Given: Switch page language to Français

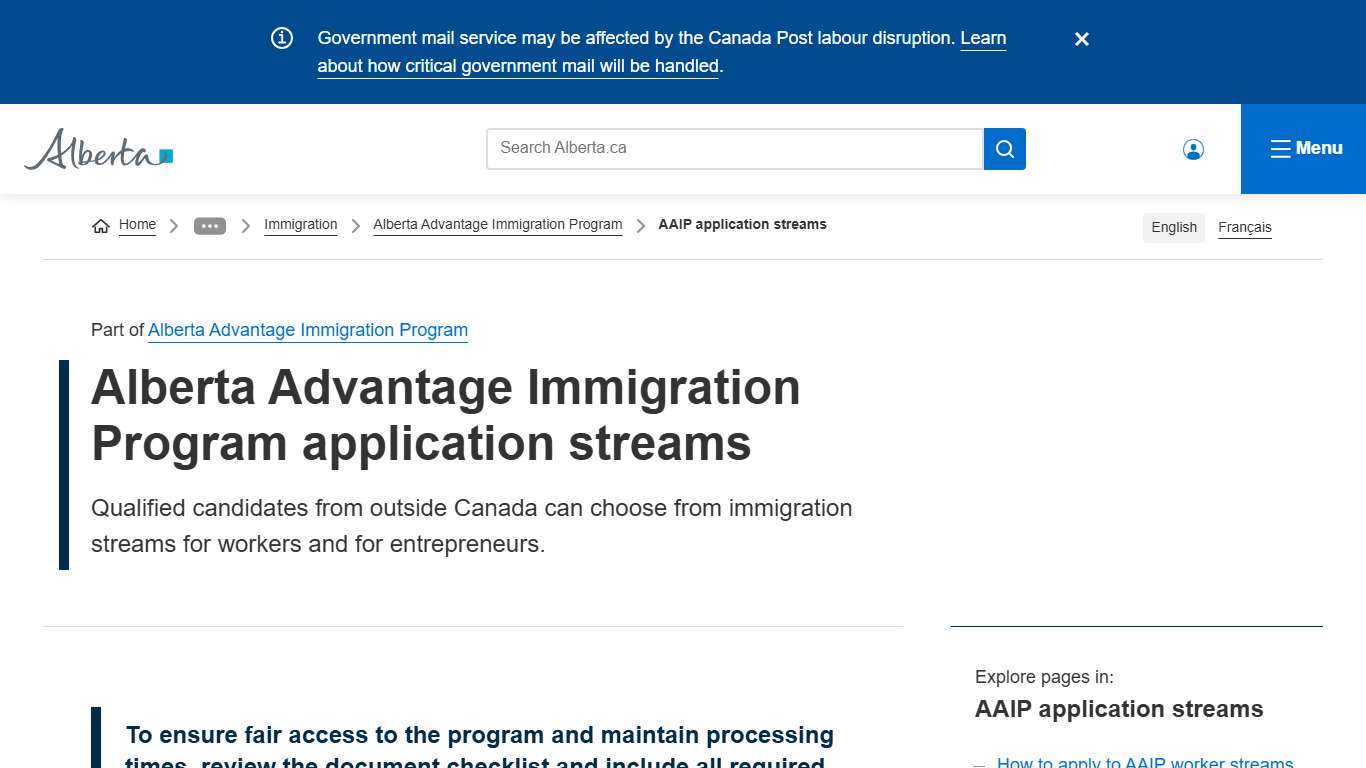Looking at the screenshot, I should click(1244, 227).
